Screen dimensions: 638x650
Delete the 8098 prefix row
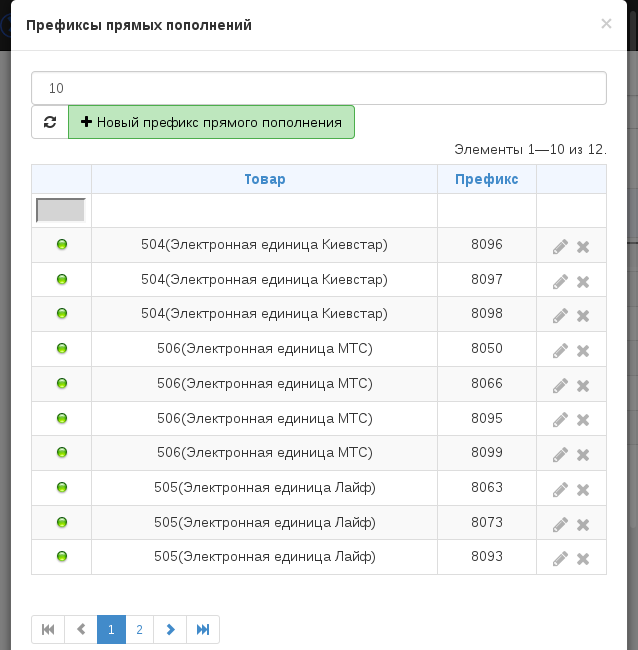pyautogui.click(x=583, y=316)
